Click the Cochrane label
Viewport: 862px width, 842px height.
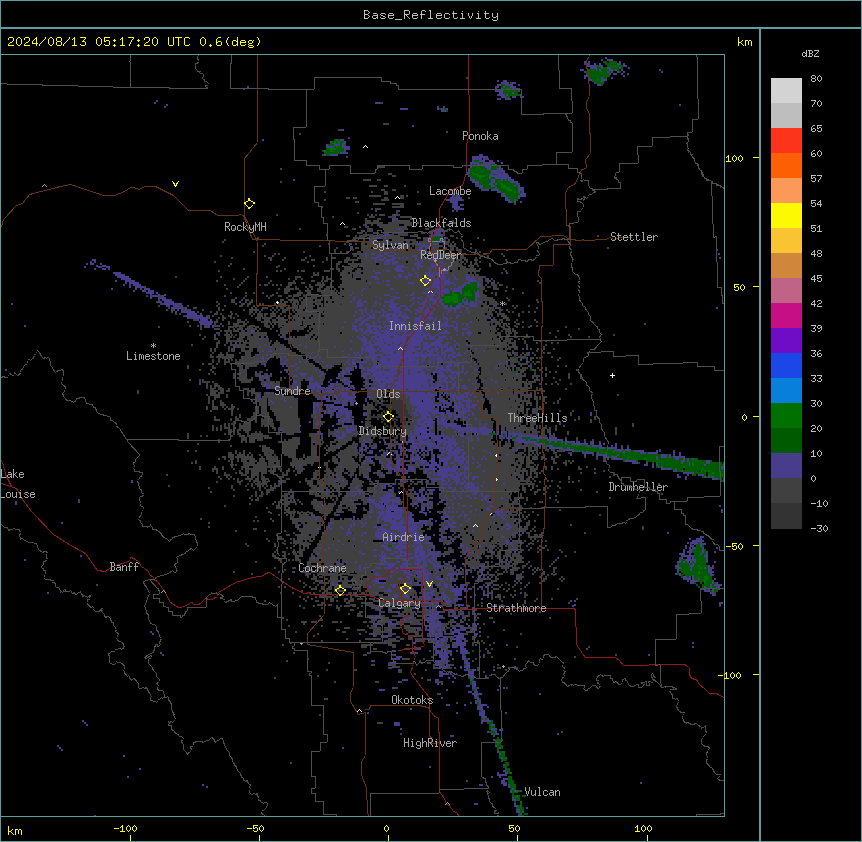(322, 568)
